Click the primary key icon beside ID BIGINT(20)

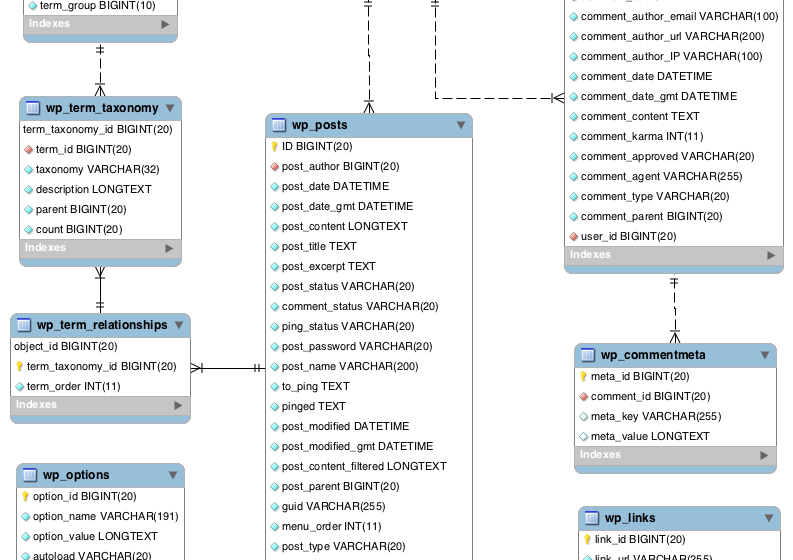pos(274,146)
